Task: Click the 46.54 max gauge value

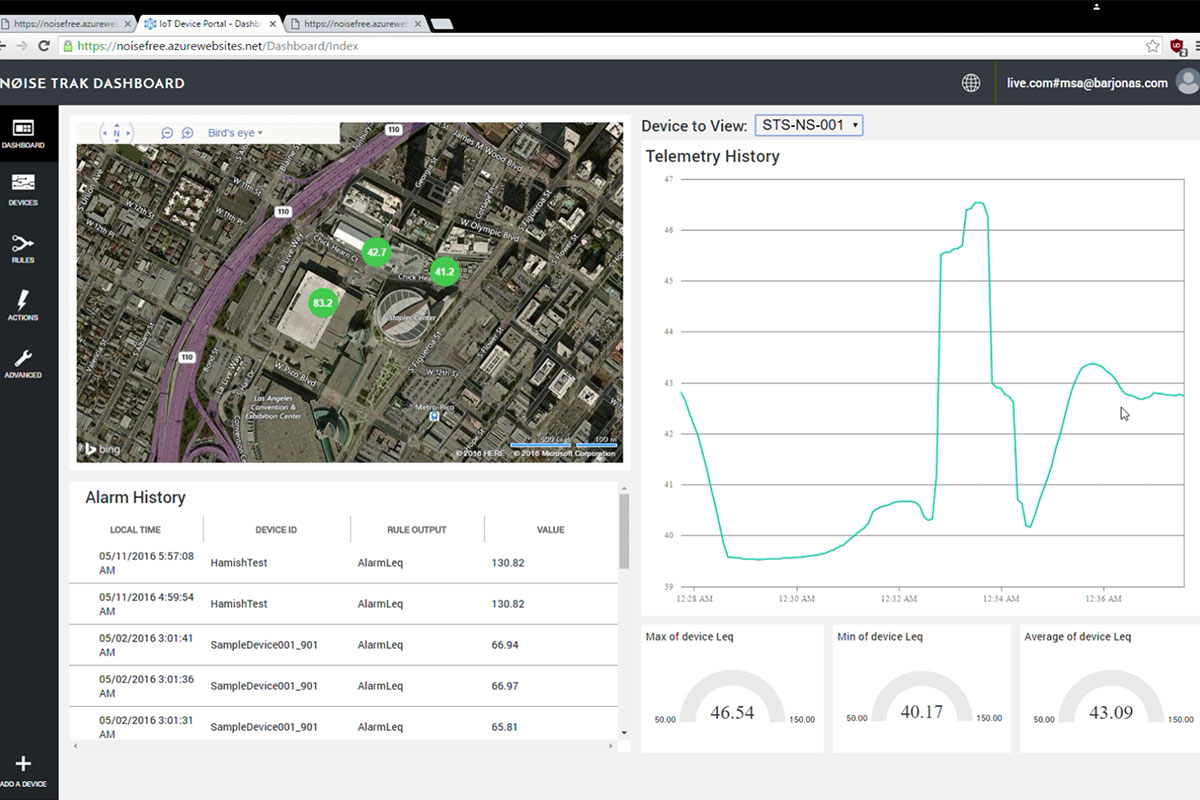Action: (x=732, y=713)
